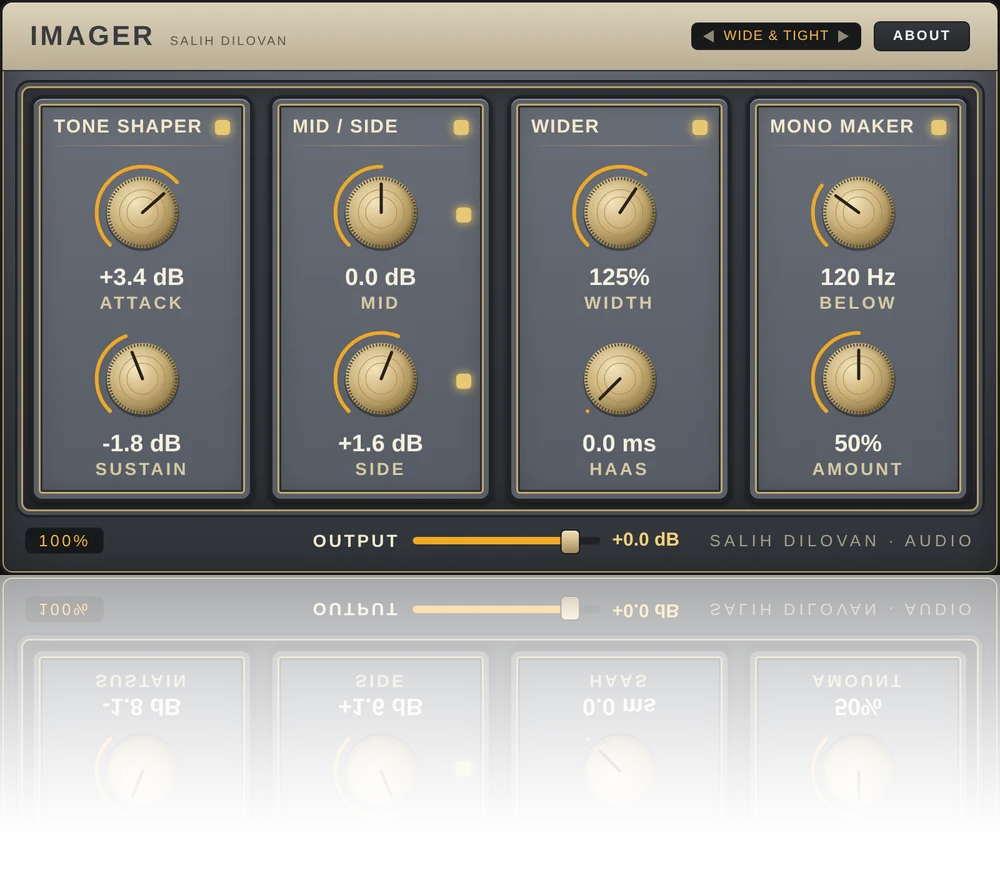Open the 100% UI scale selector
This screenshot has width=1000, height=891.
tap(64, 541)
